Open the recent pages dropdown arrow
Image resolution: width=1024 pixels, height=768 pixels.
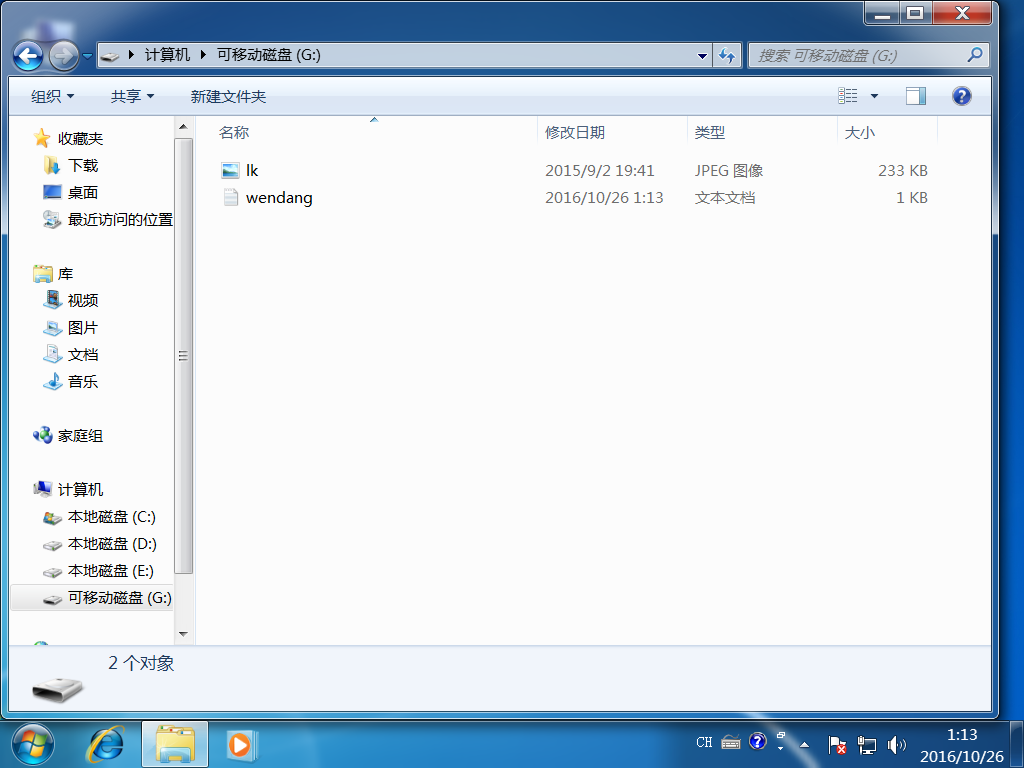click(88, 57)
